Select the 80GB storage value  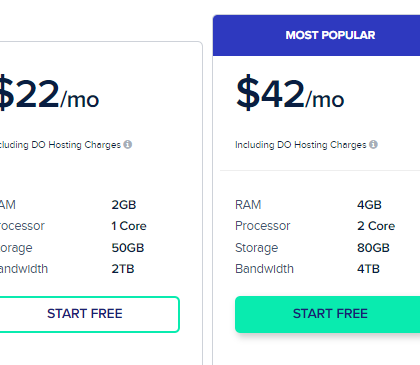[373, 248]
